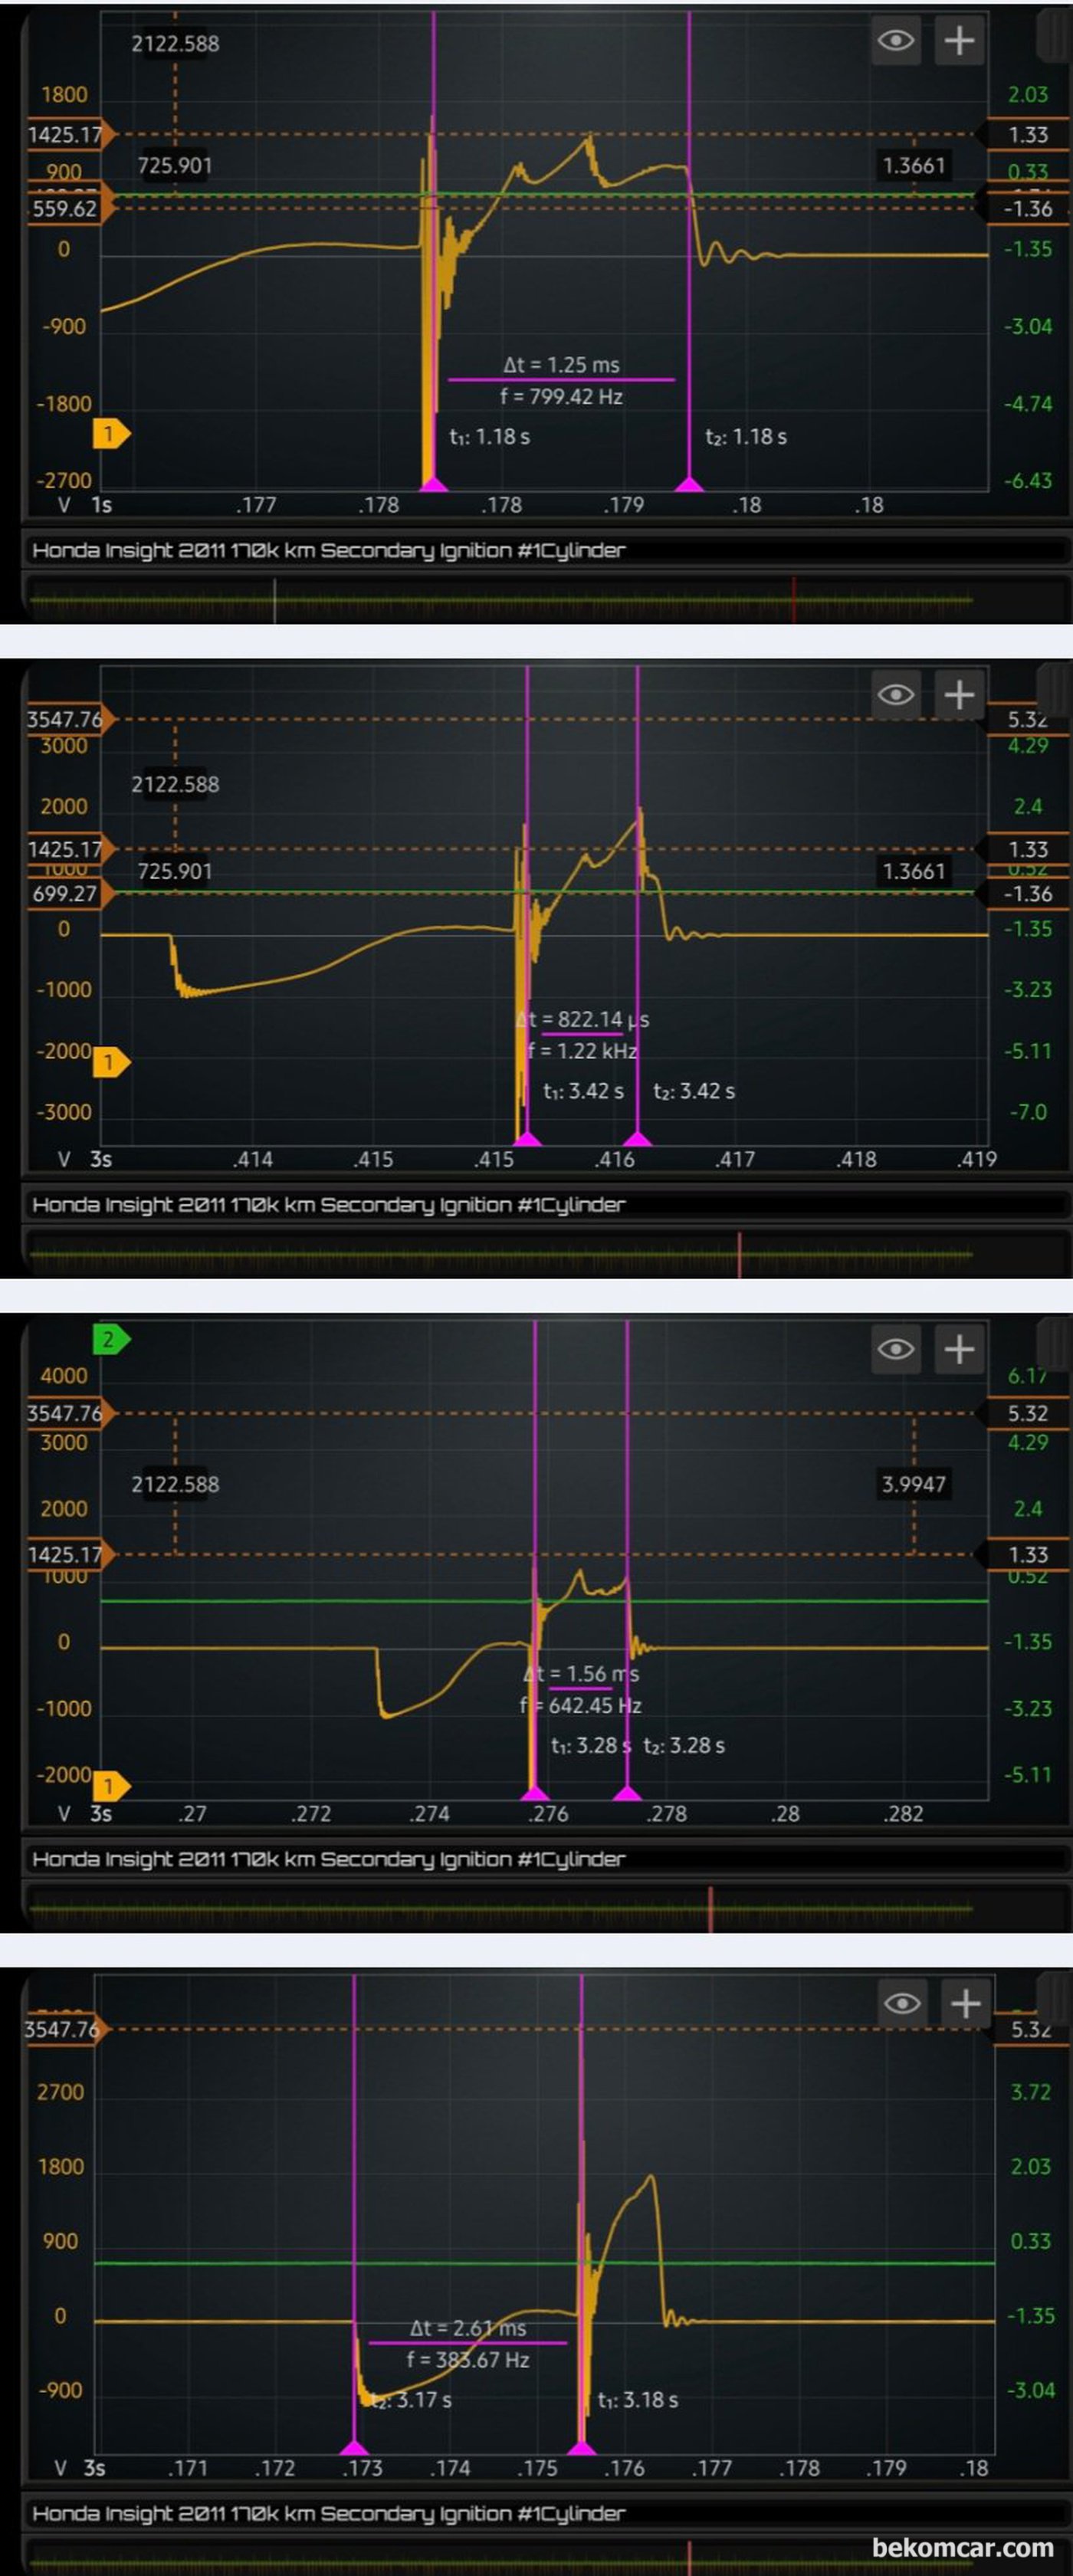Click the plus icon in the Δt = 1.56 ms chart
This screenshot has height=2576, width=1073.
(x=958, y=1349)
